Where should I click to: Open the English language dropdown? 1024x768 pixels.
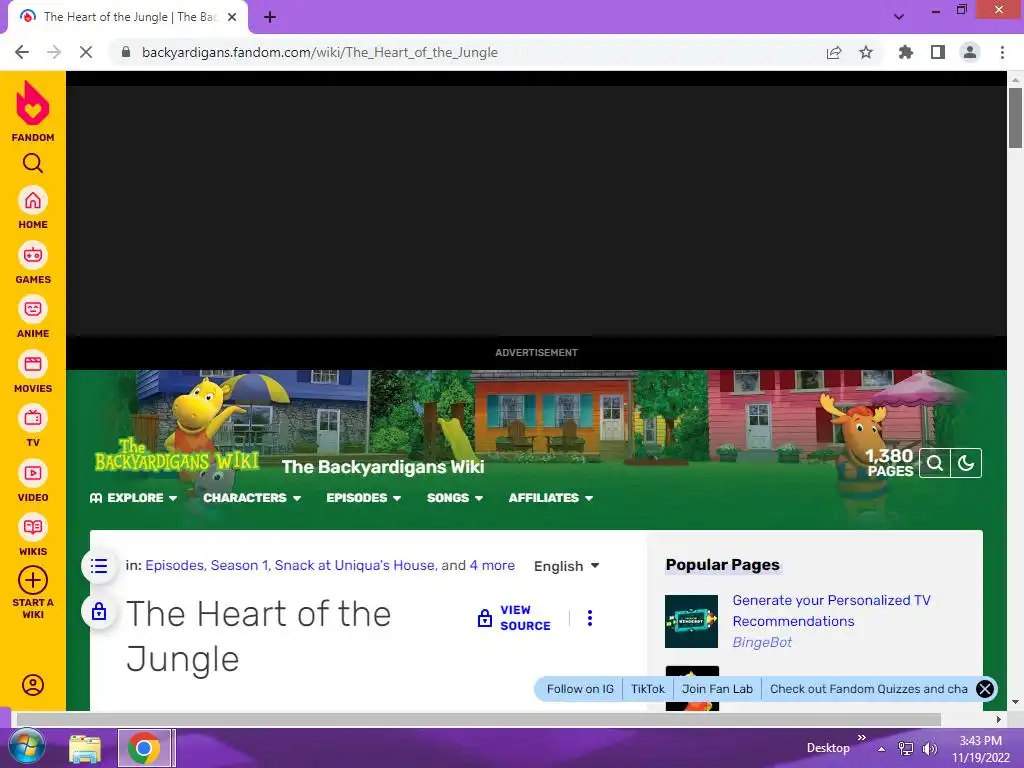pyautogui.click(x=566, y=566)
